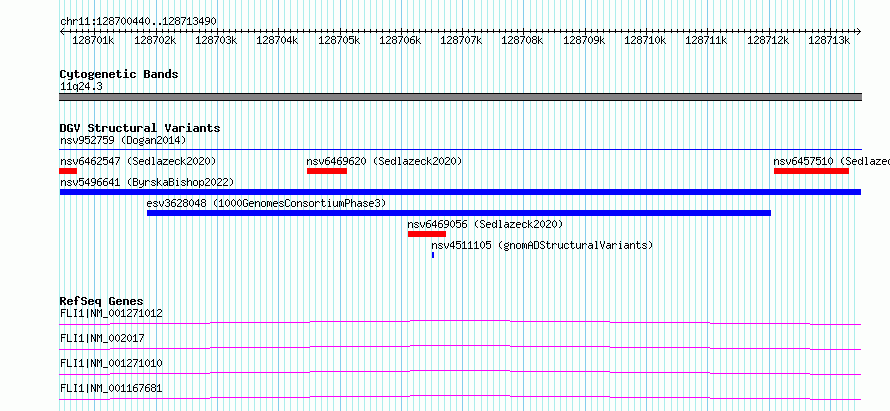Click the FLI1 NM_001271012 magenta gene line

pos(460,322)
